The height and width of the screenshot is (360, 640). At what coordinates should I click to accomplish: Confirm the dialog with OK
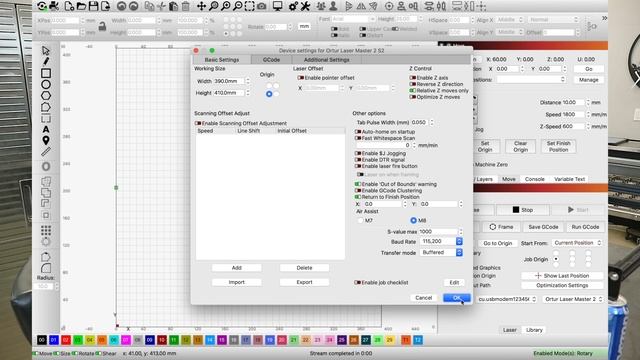(x=457, y=298)
